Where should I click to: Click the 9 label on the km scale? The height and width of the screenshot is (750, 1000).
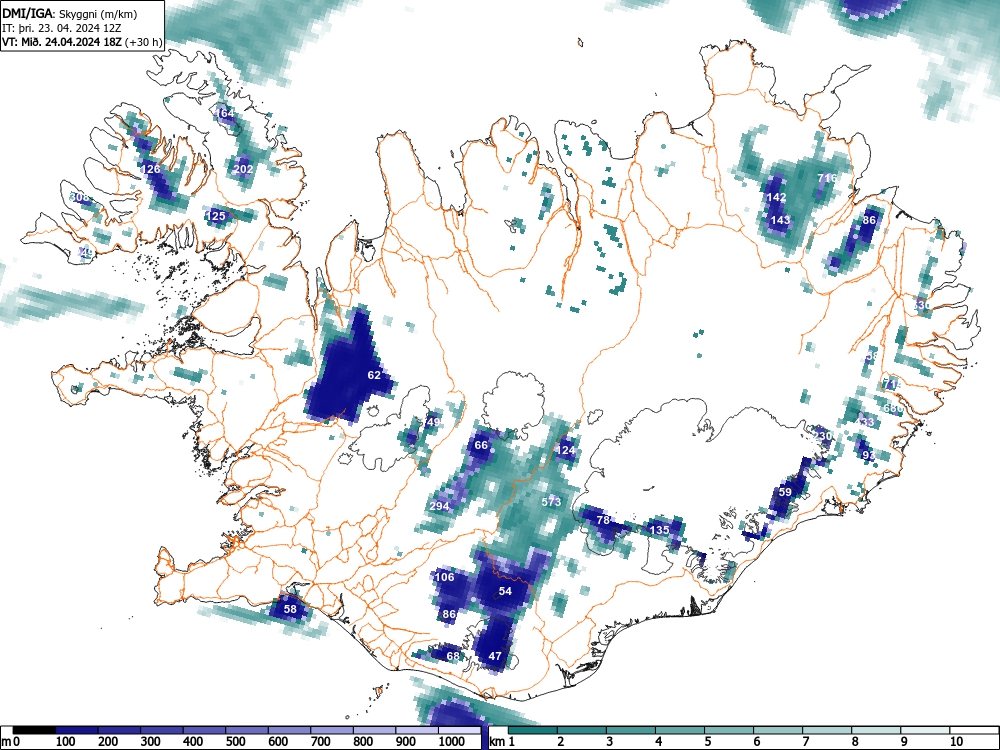tap(904, 741)
